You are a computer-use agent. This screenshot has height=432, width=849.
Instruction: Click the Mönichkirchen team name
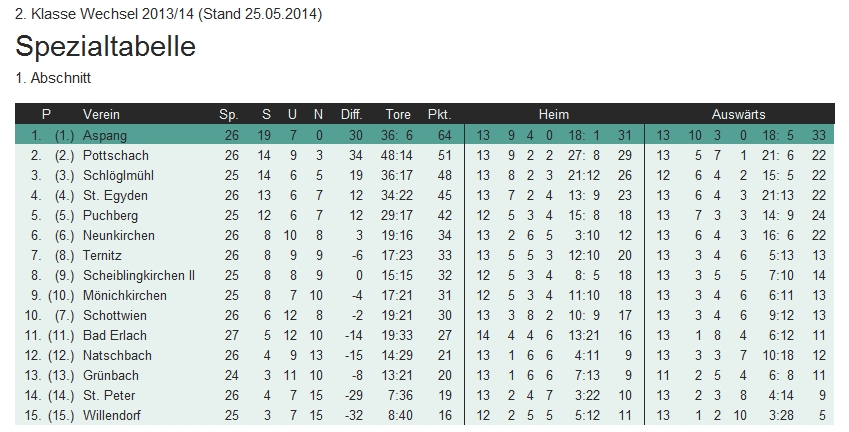click(x=124, y=295)
